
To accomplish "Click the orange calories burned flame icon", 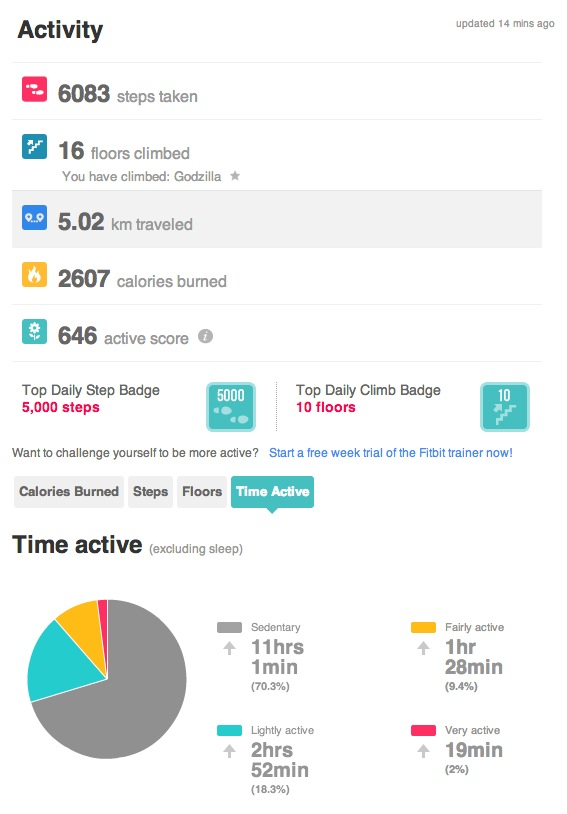I will click(34, 275).
